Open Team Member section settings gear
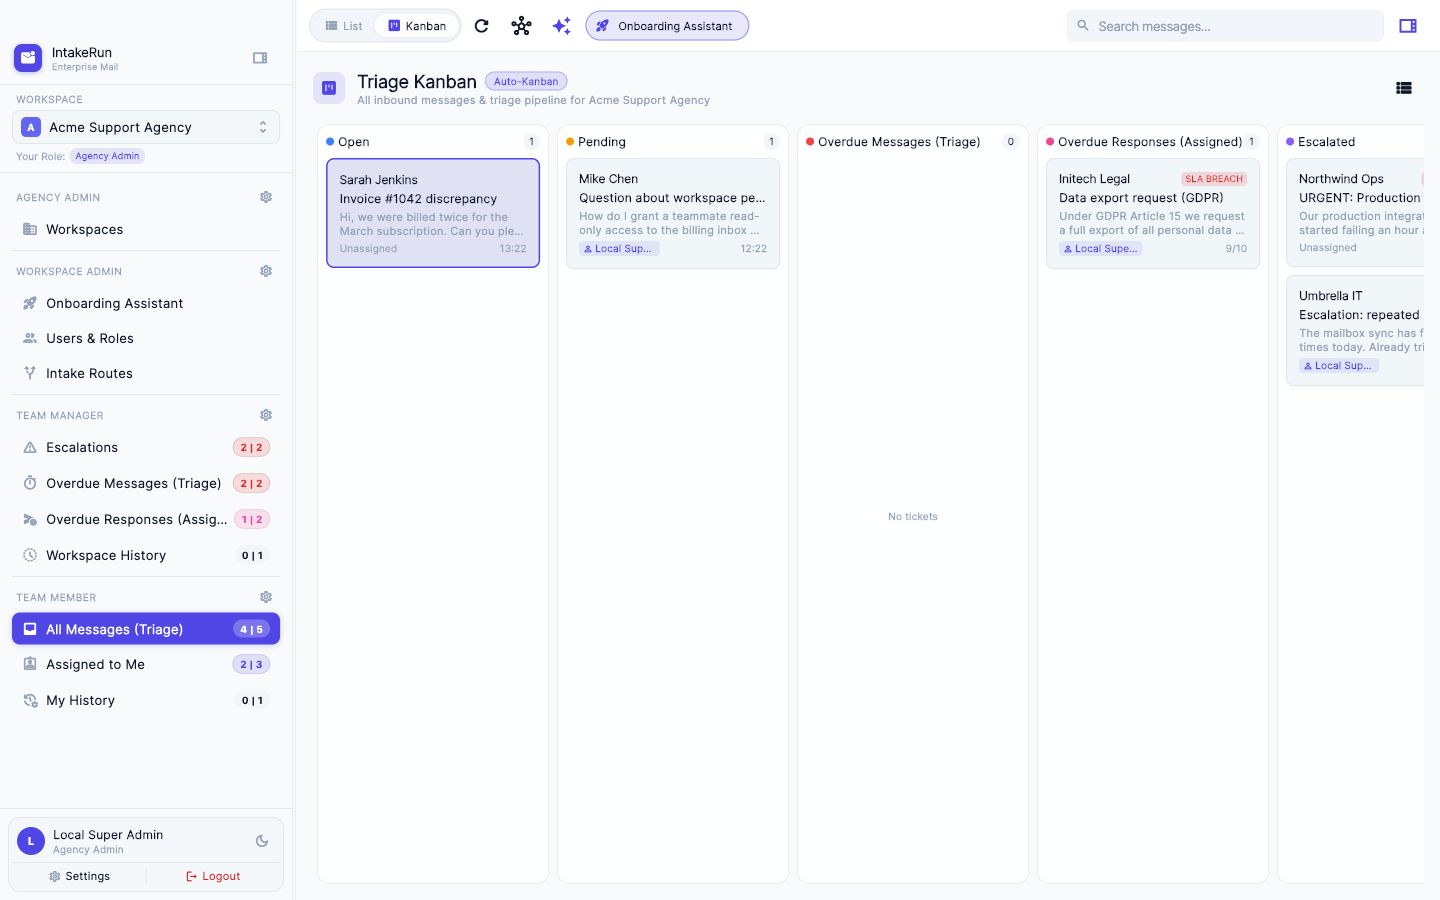This screenshot has width=1440, height=900. pos(266,597)
